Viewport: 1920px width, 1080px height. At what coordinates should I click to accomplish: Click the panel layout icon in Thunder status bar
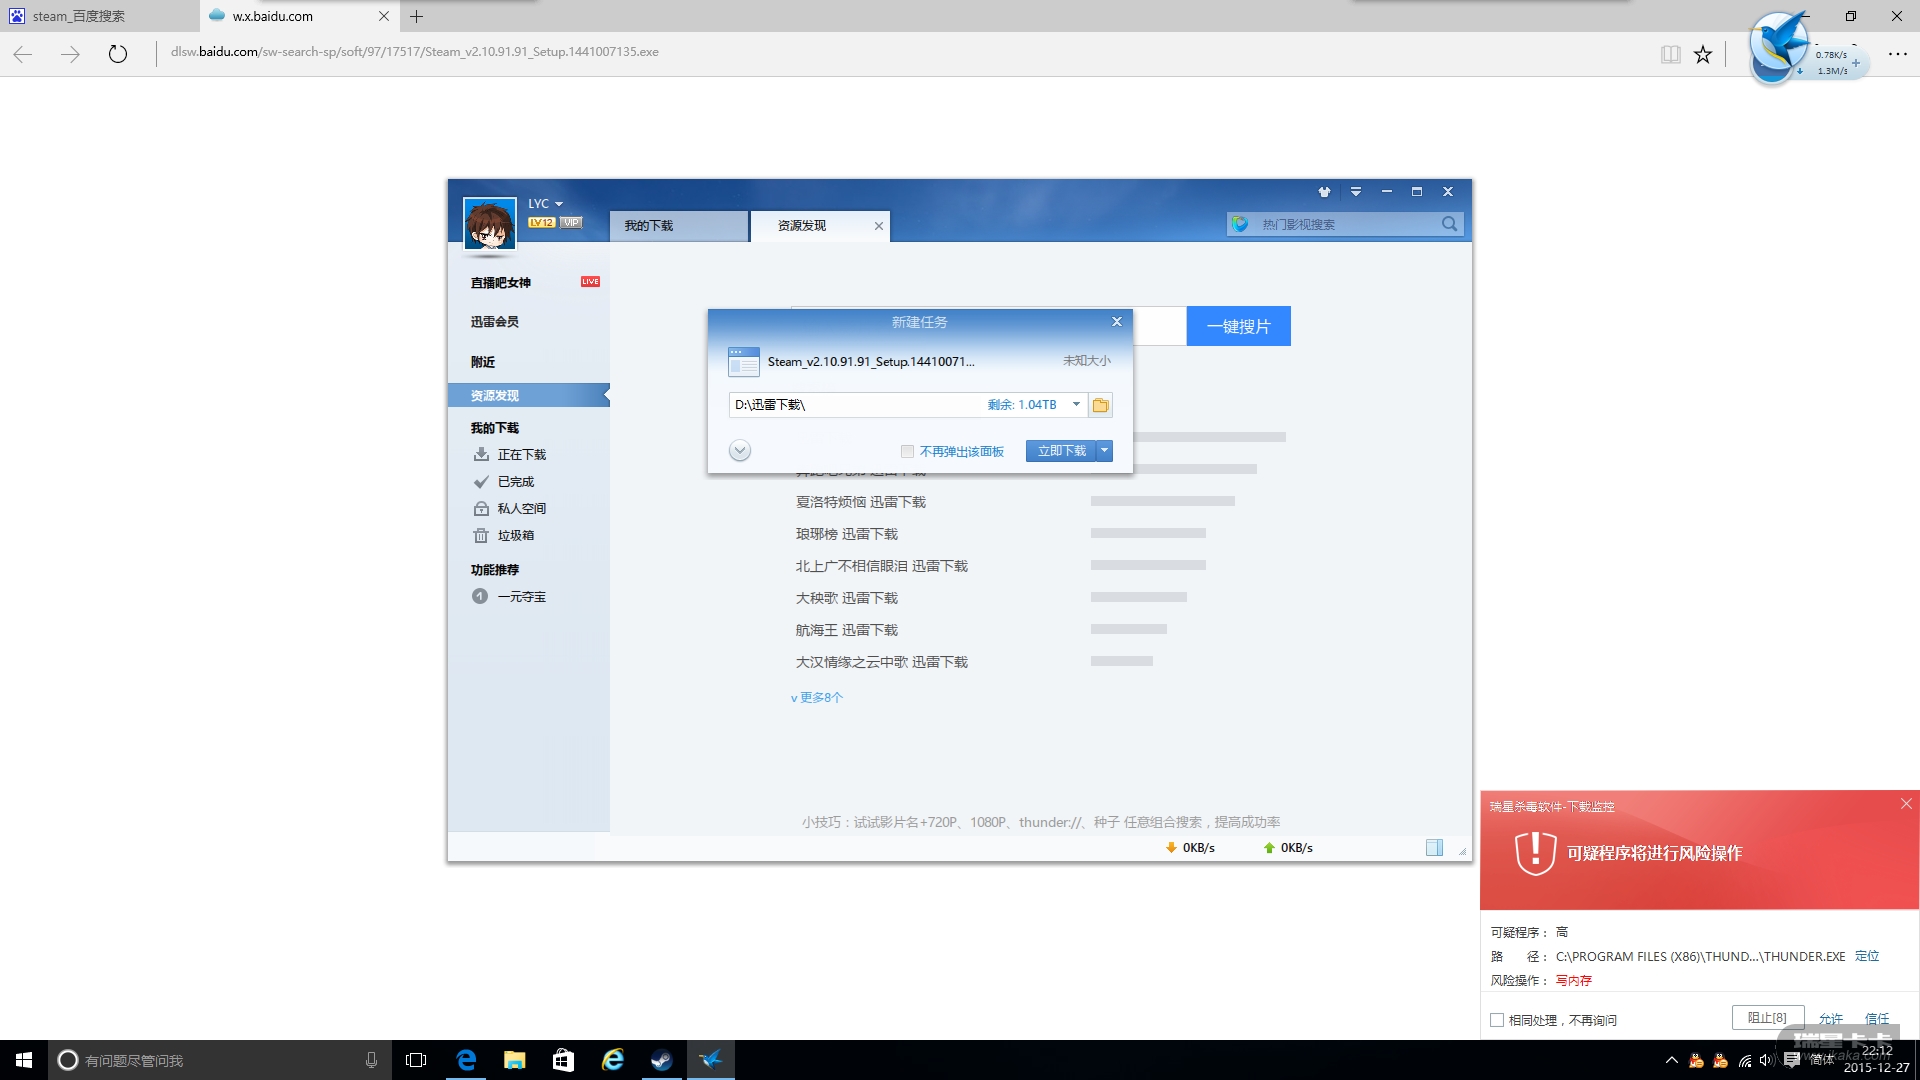tap(1434, 848)
